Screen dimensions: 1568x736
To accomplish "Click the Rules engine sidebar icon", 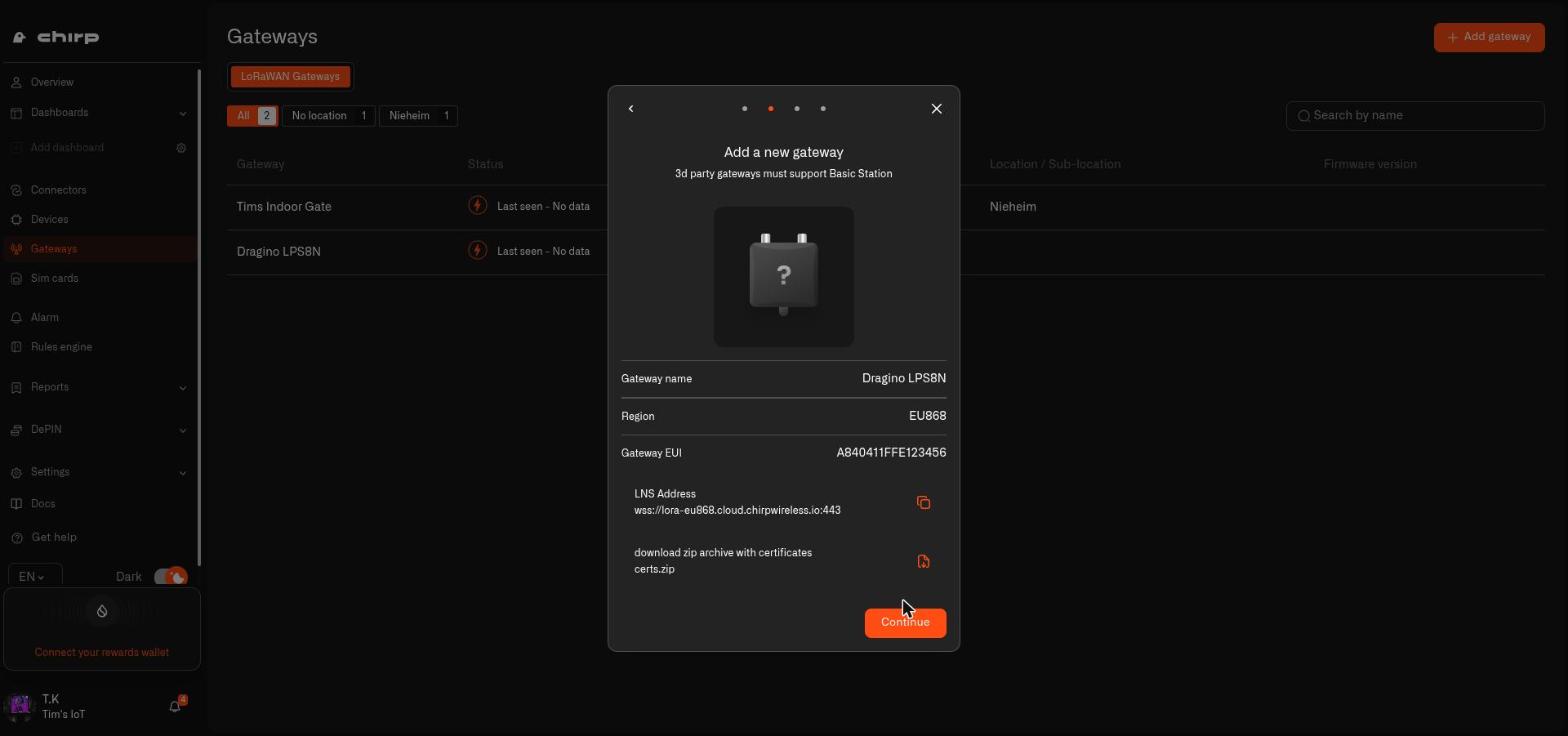I will click(16, 347).
